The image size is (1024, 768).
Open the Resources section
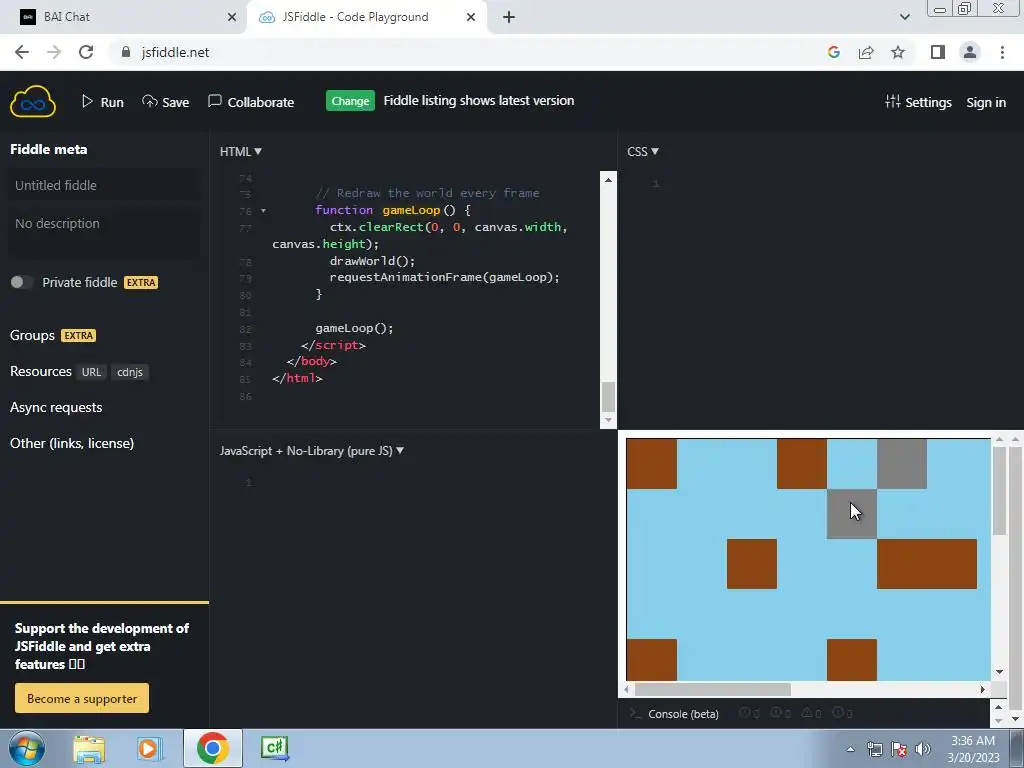pyautogui.click(x=40, y=371)
